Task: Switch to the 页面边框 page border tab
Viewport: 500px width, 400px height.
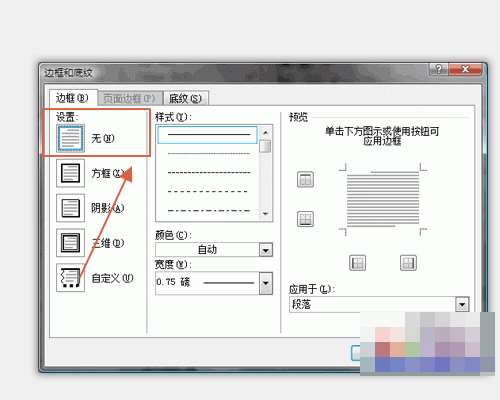Action: click(130, 98)
